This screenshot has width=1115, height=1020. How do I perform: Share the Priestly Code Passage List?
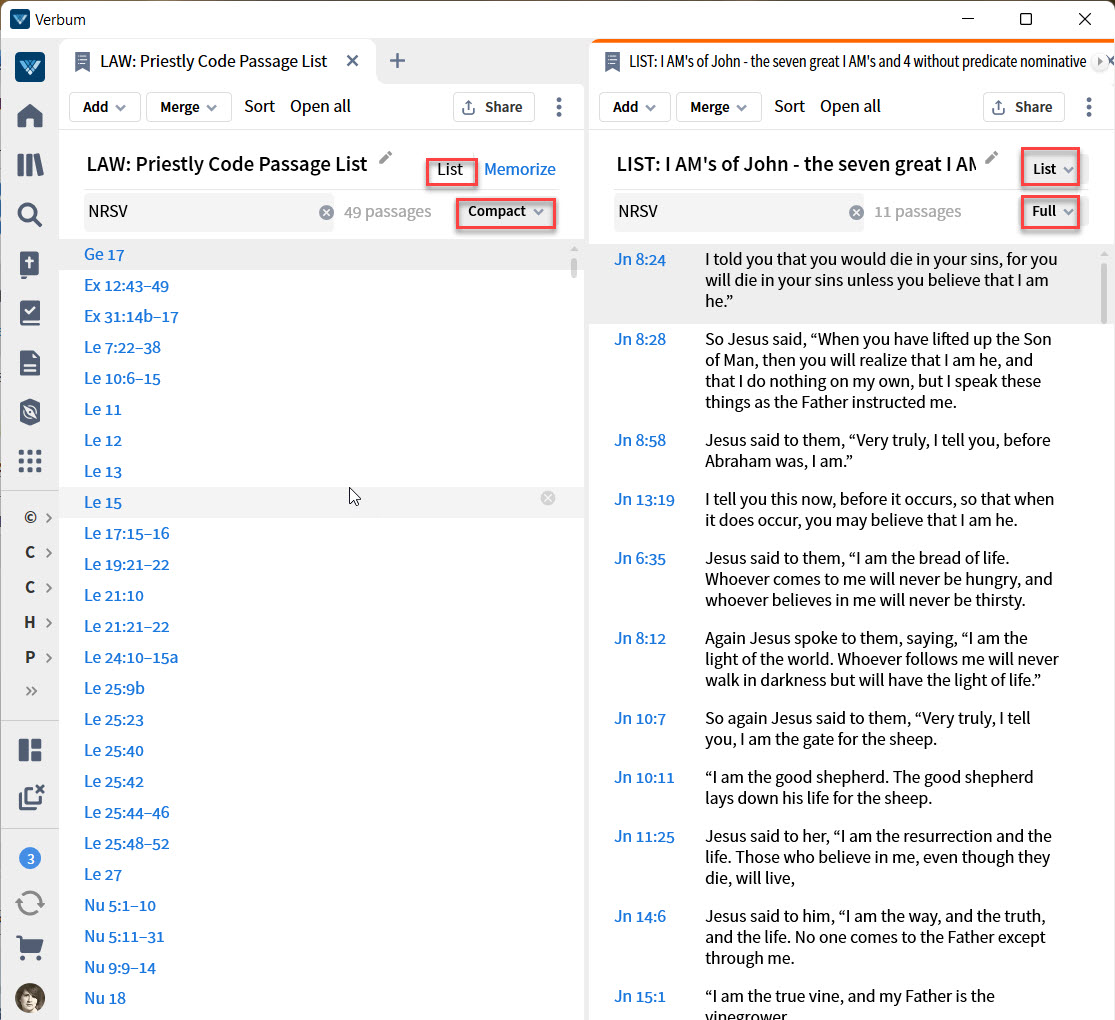[x=493, y=106]
